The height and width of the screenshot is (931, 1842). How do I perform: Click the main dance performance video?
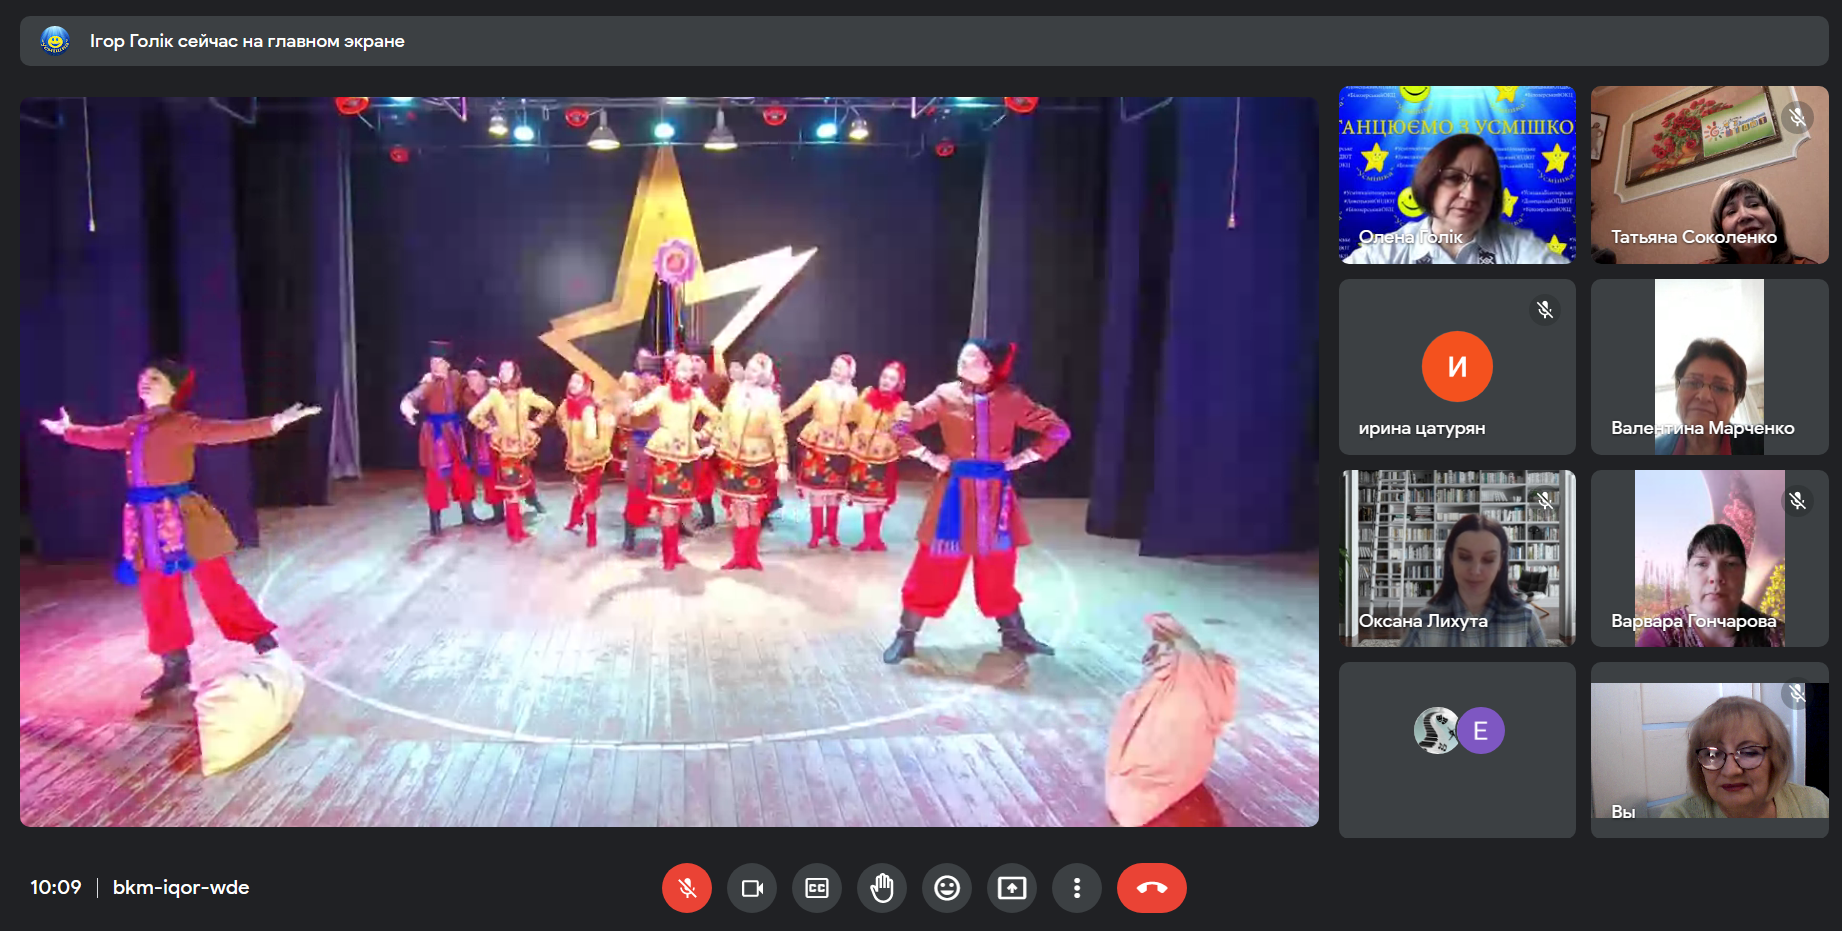click(669, 461)
